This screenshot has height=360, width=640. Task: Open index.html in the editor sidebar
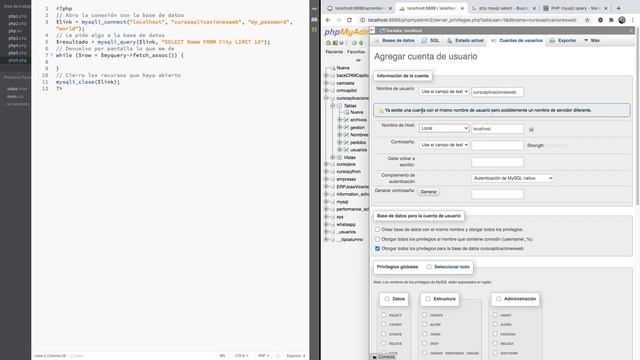pyautogui.click(x=17, y=89)
